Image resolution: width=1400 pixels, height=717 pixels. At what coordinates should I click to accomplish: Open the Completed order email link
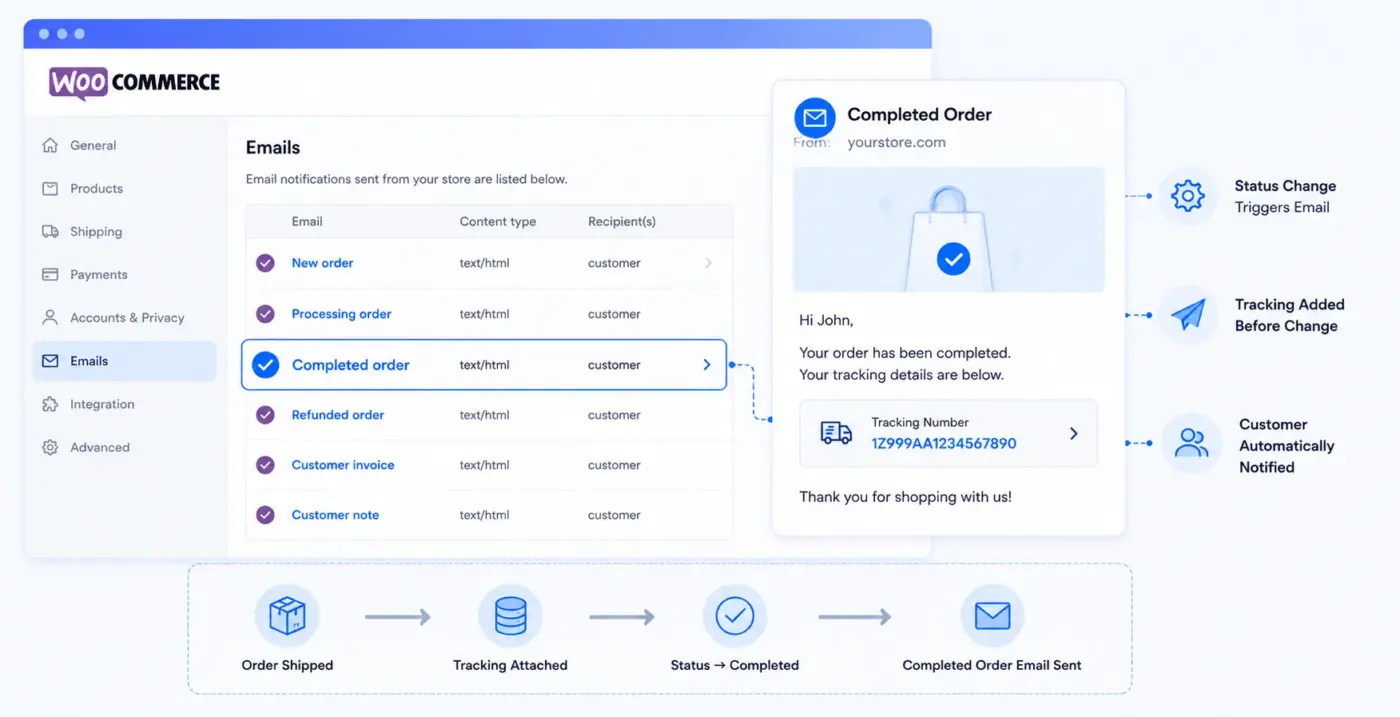350,365
